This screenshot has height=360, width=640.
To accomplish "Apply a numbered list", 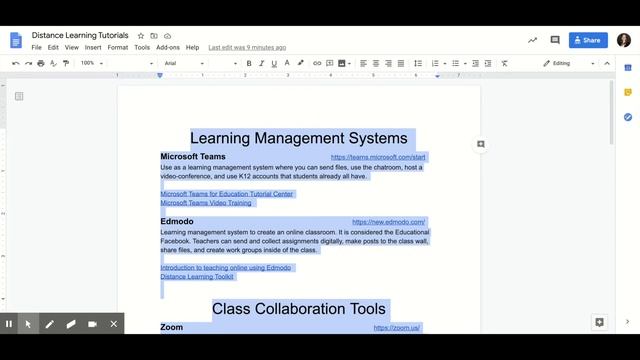I will click(x=435, y=63).
